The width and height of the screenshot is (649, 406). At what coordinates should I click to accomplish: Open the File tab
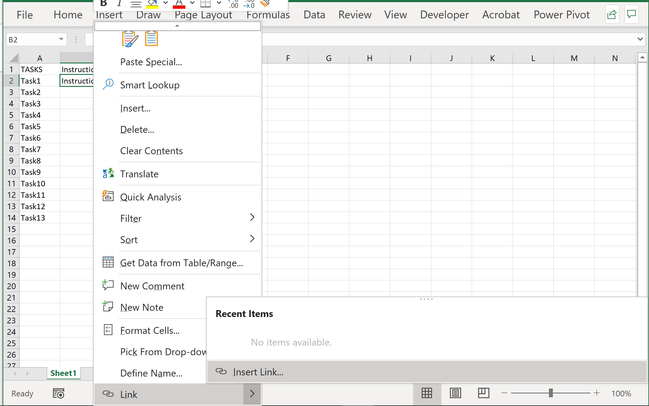pos(24,15)
